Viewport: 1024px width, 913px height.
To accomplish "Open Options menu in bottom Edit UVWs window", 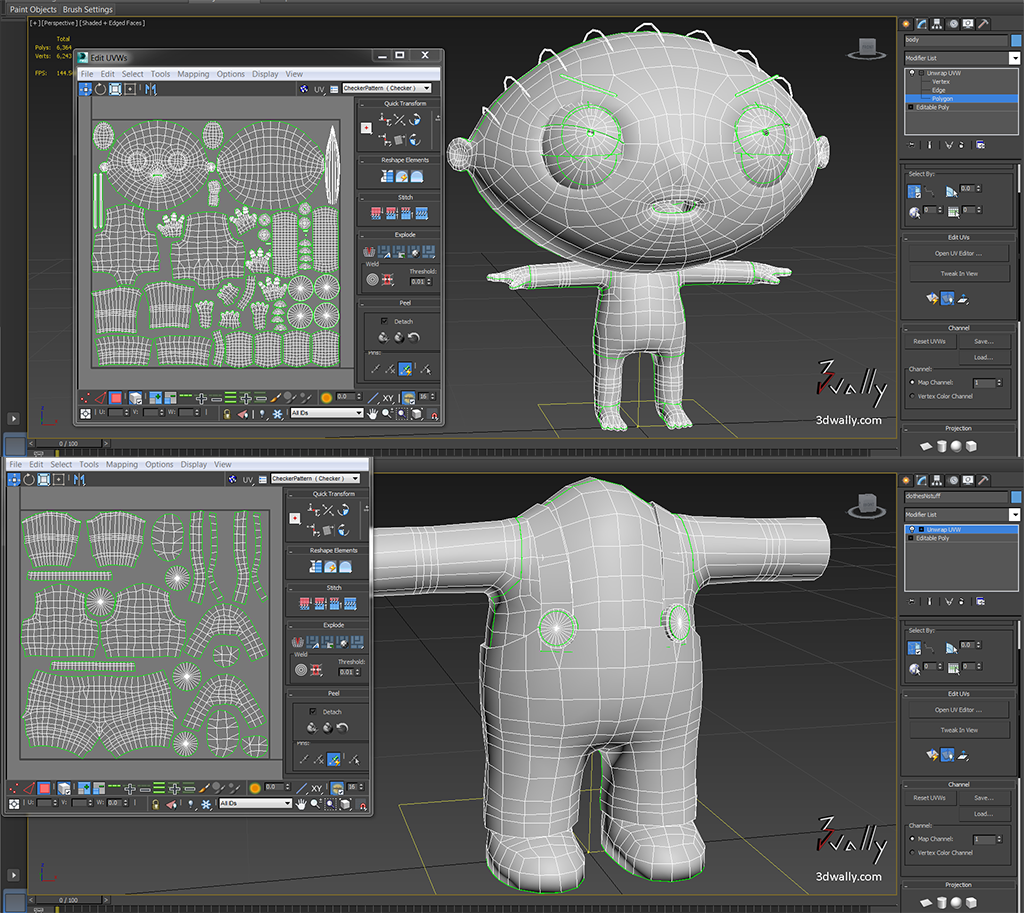I will (x=159, y=464).
